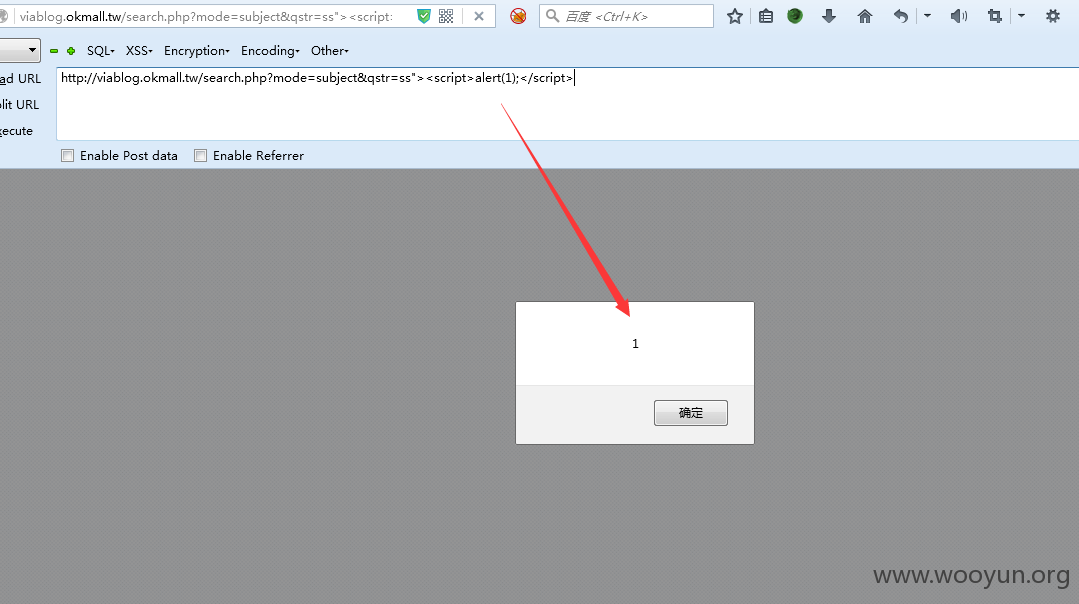
Task: Tick the Enable Referrer checkbox
Action: click(200, 155)
